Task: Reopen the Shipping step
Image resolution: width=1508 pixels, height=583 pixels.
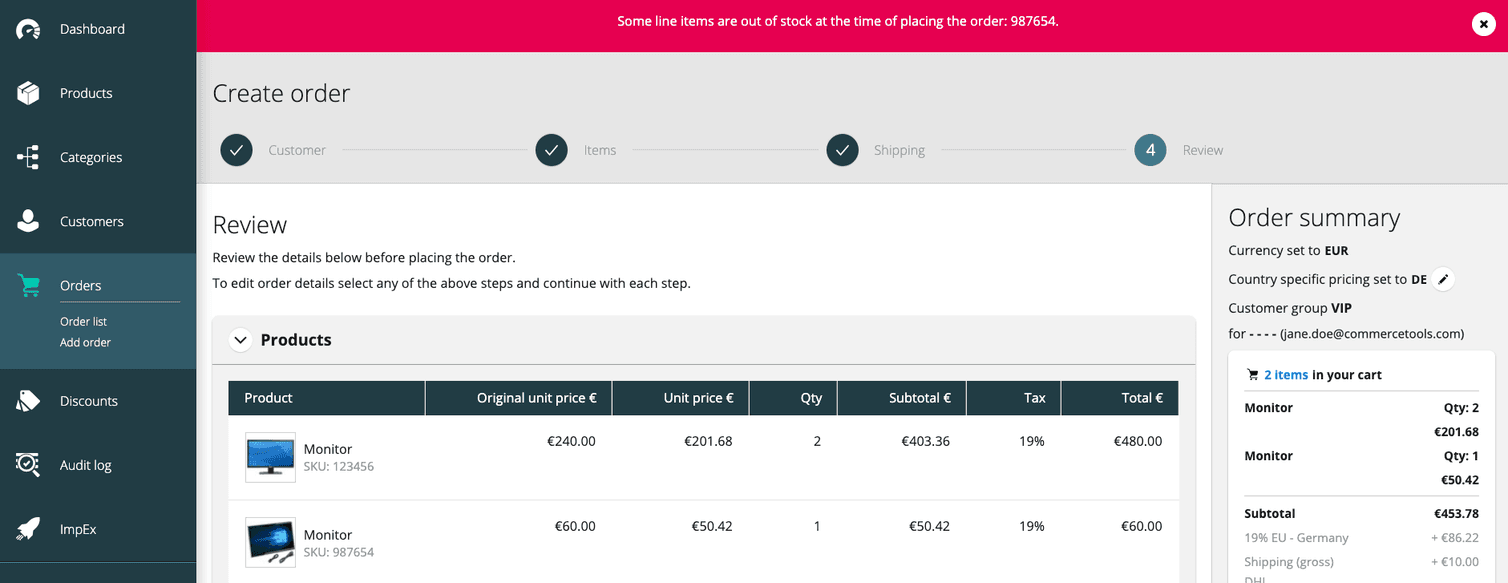Action: click(x=842, y=150)
